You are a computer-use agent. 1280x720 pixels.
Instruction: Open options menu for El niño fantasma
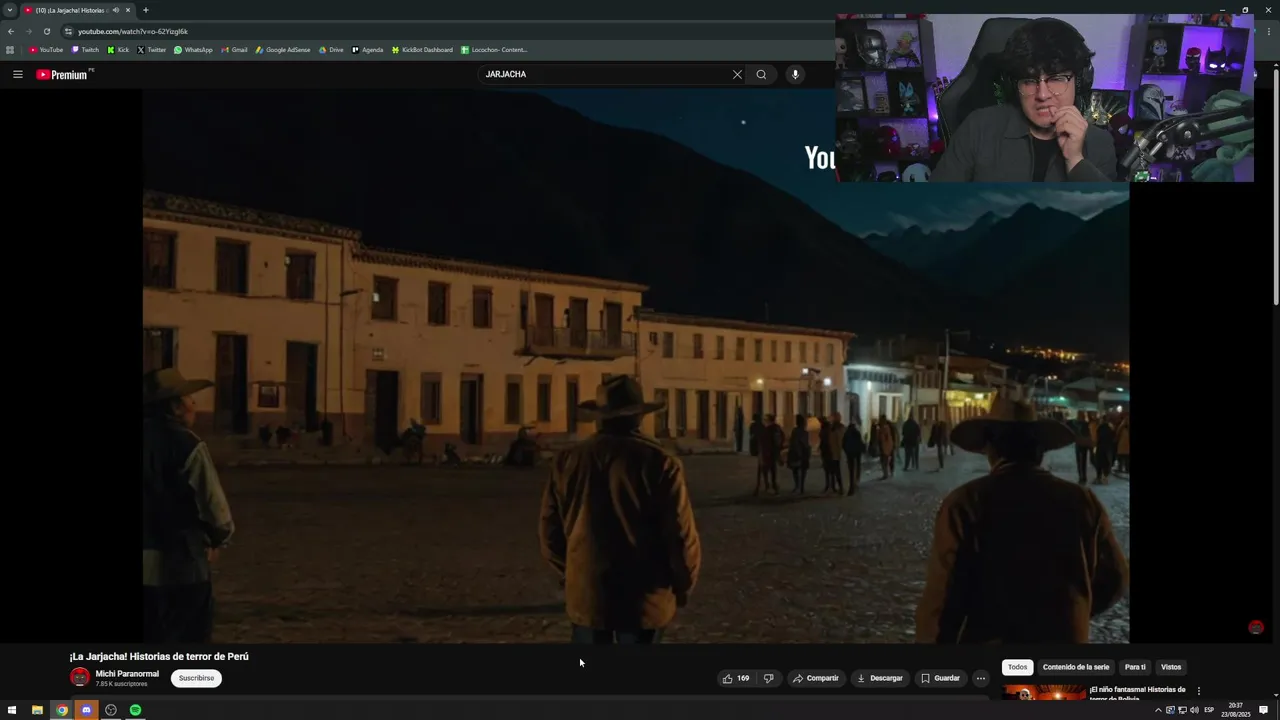coord(1198,690)
